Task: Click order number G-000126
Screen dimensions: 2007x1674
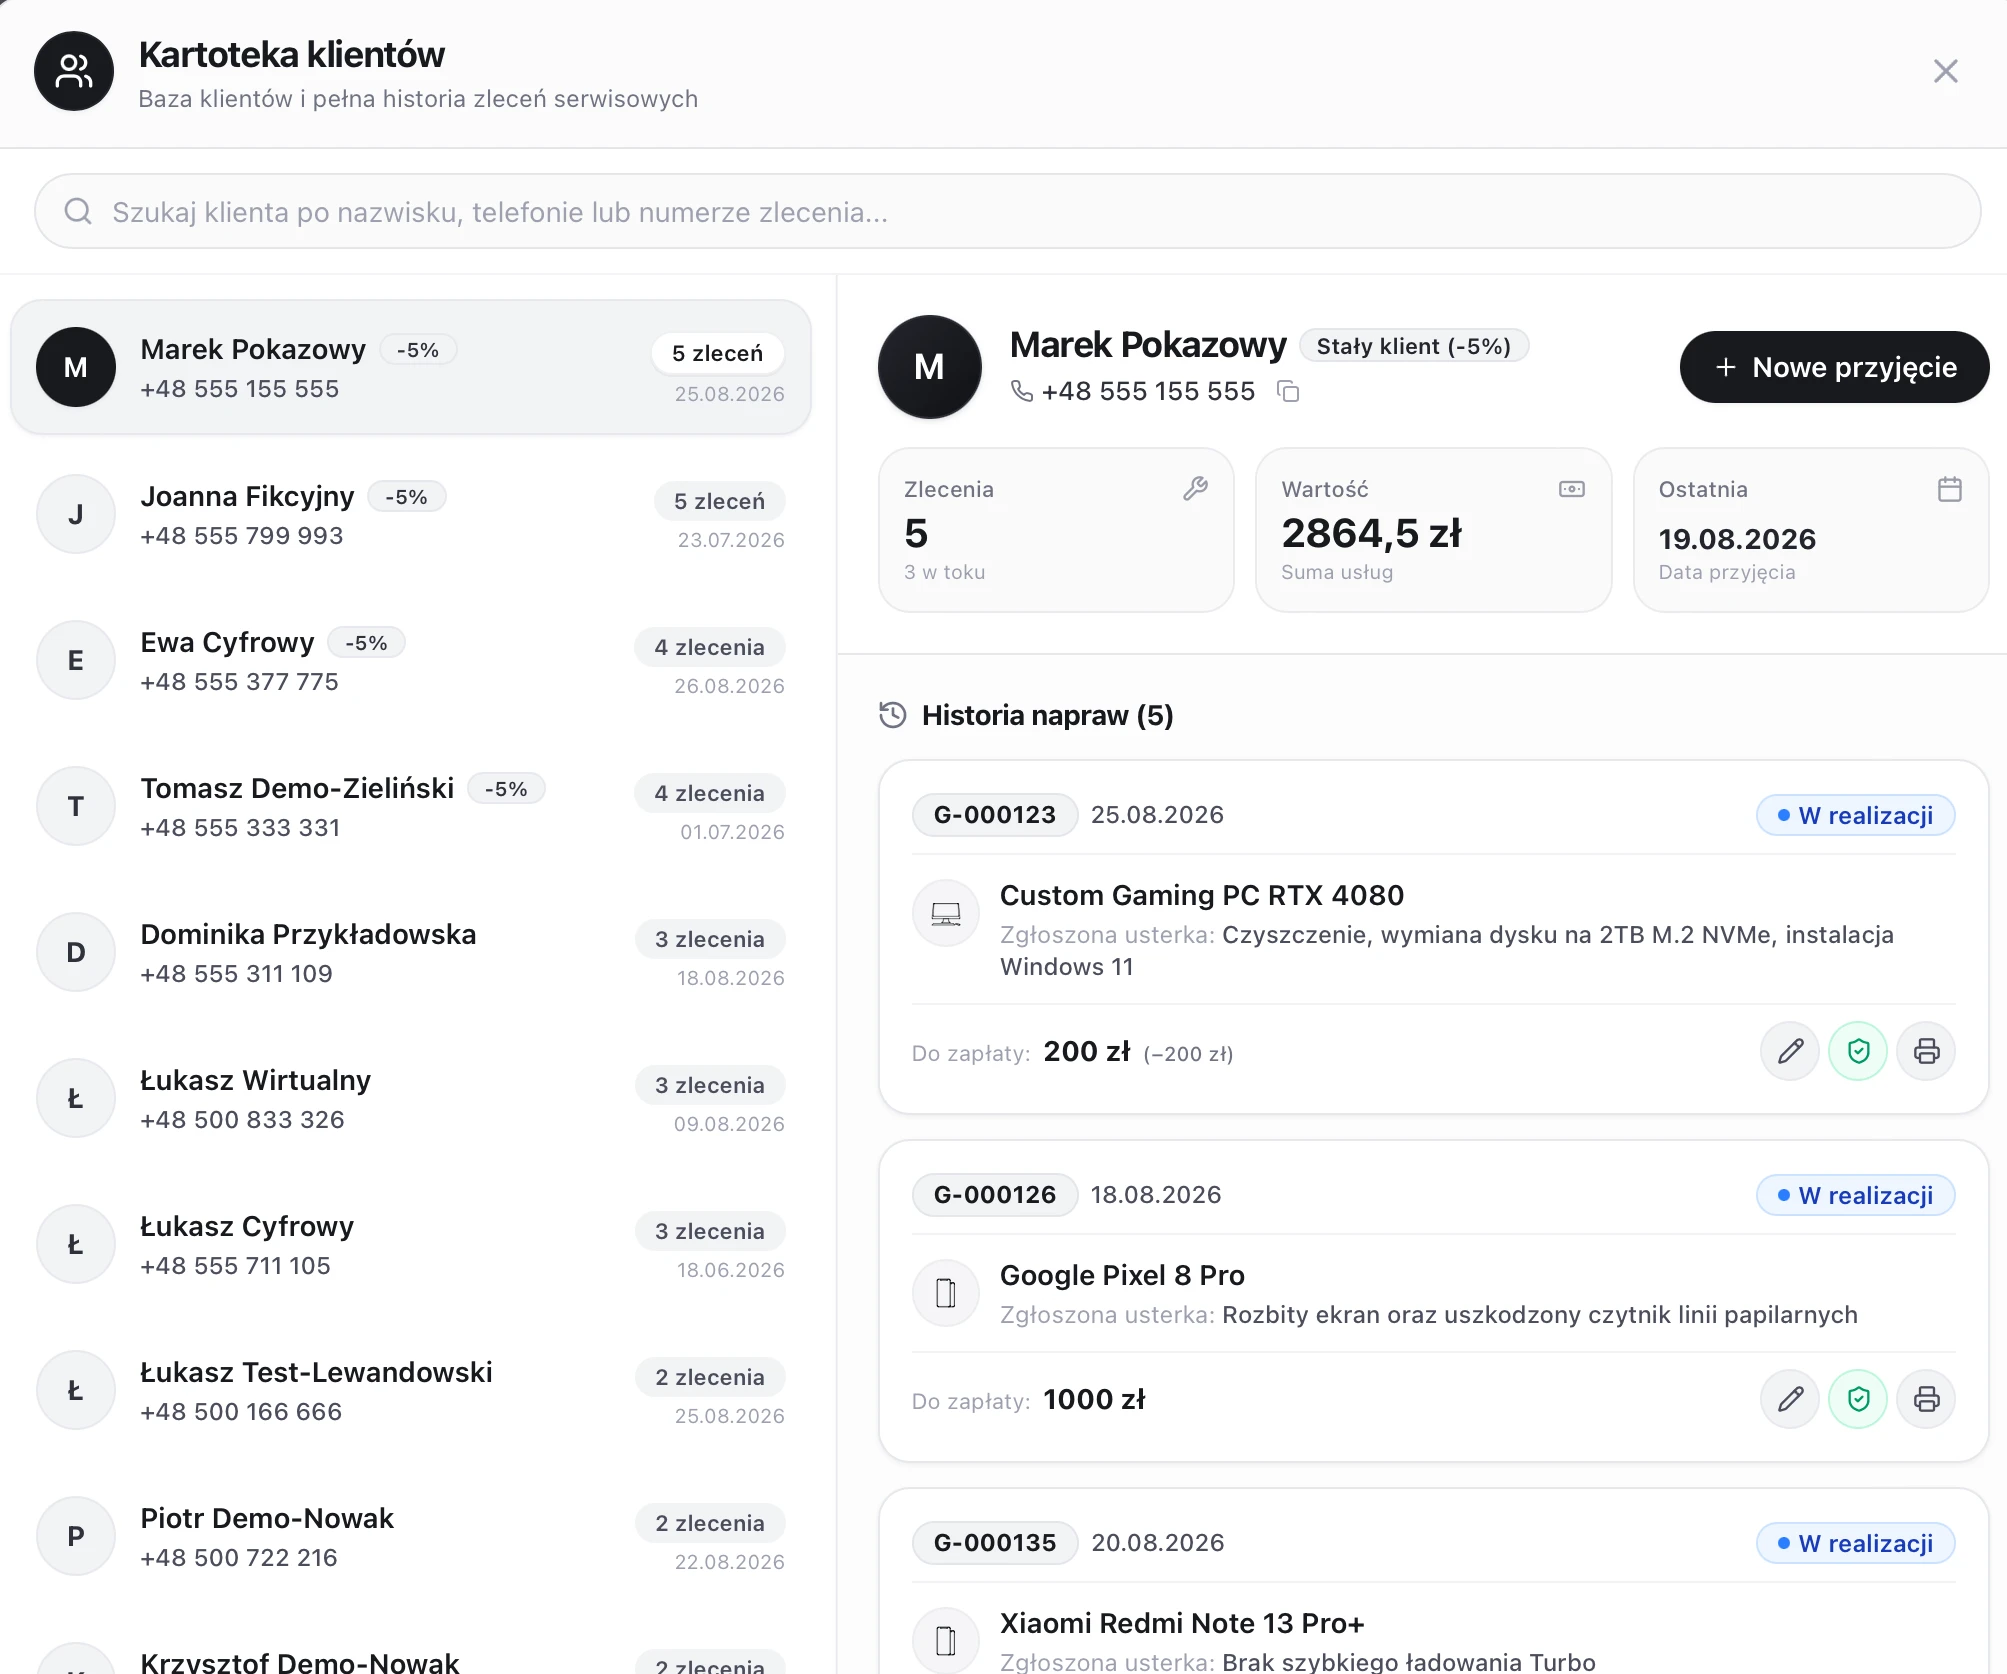Action: (x=994, y=1194)
